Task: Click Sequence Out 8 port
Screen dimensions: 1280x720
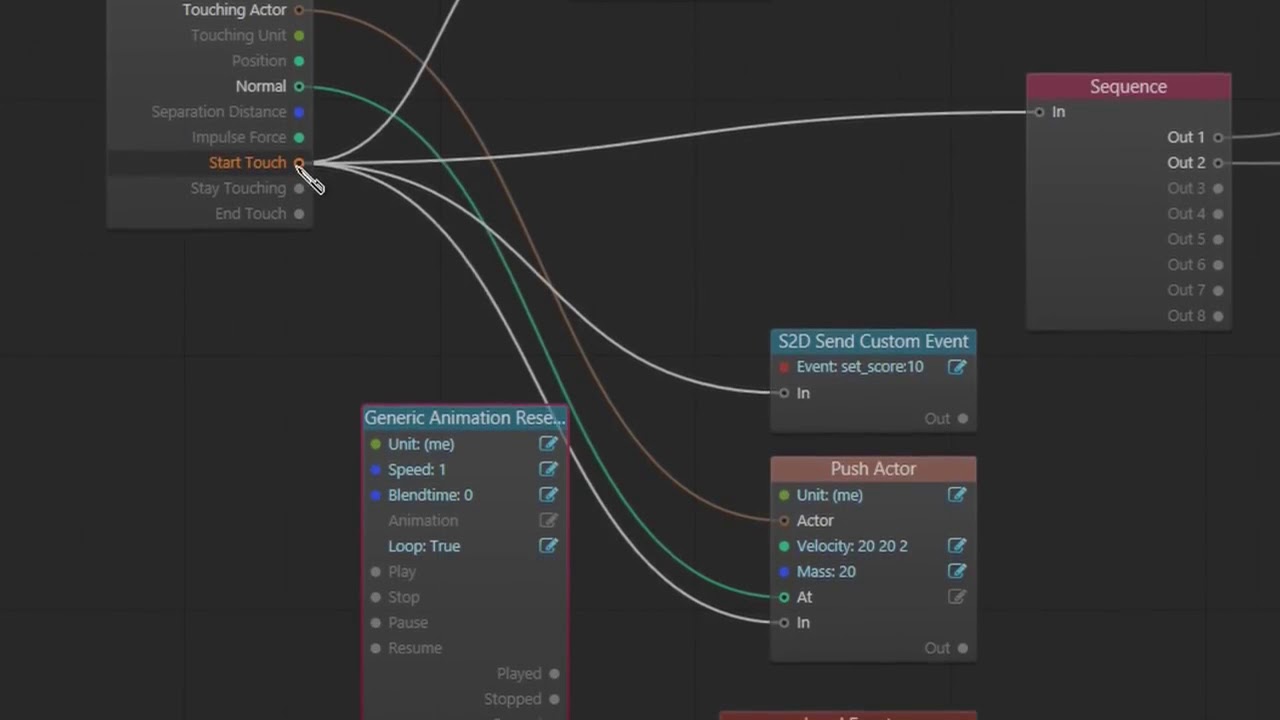Action: pyautogui.click(x=1218, y=316)
